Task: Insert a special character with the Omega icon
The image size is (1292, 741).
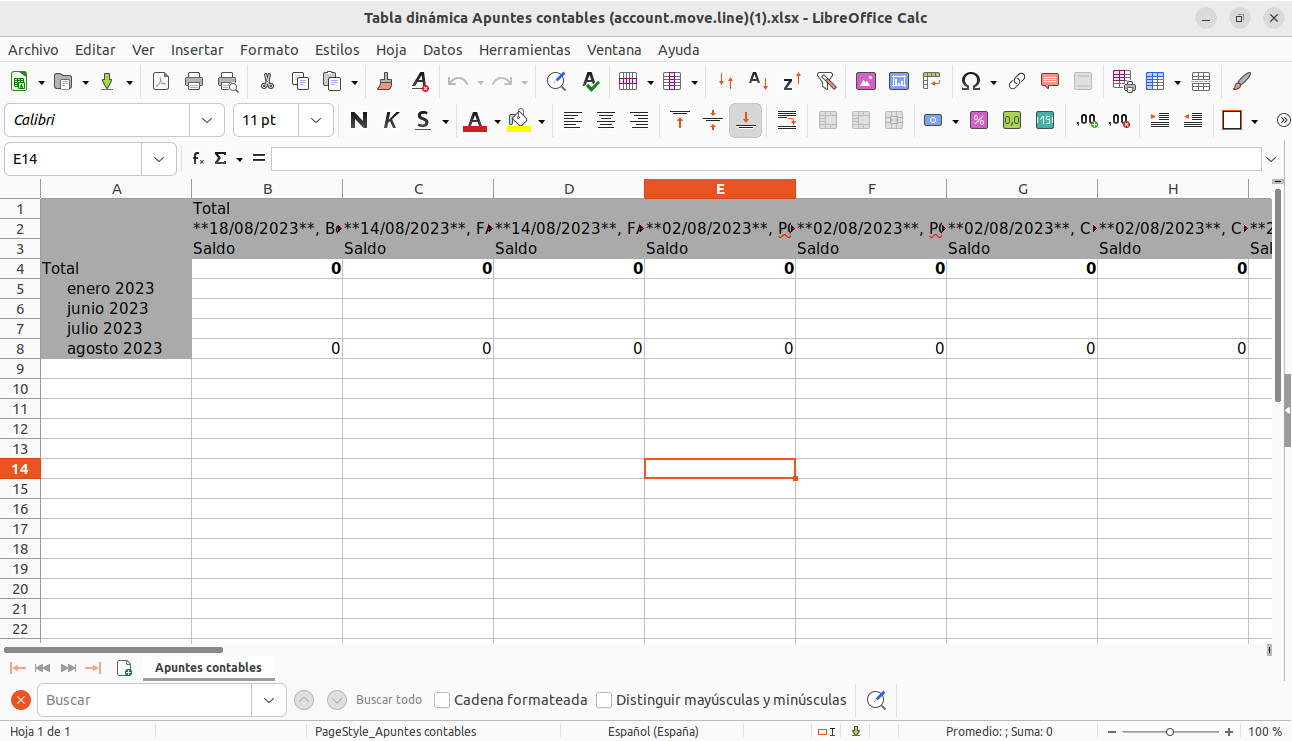Action: pyautogui.click(x=970, y=82)
